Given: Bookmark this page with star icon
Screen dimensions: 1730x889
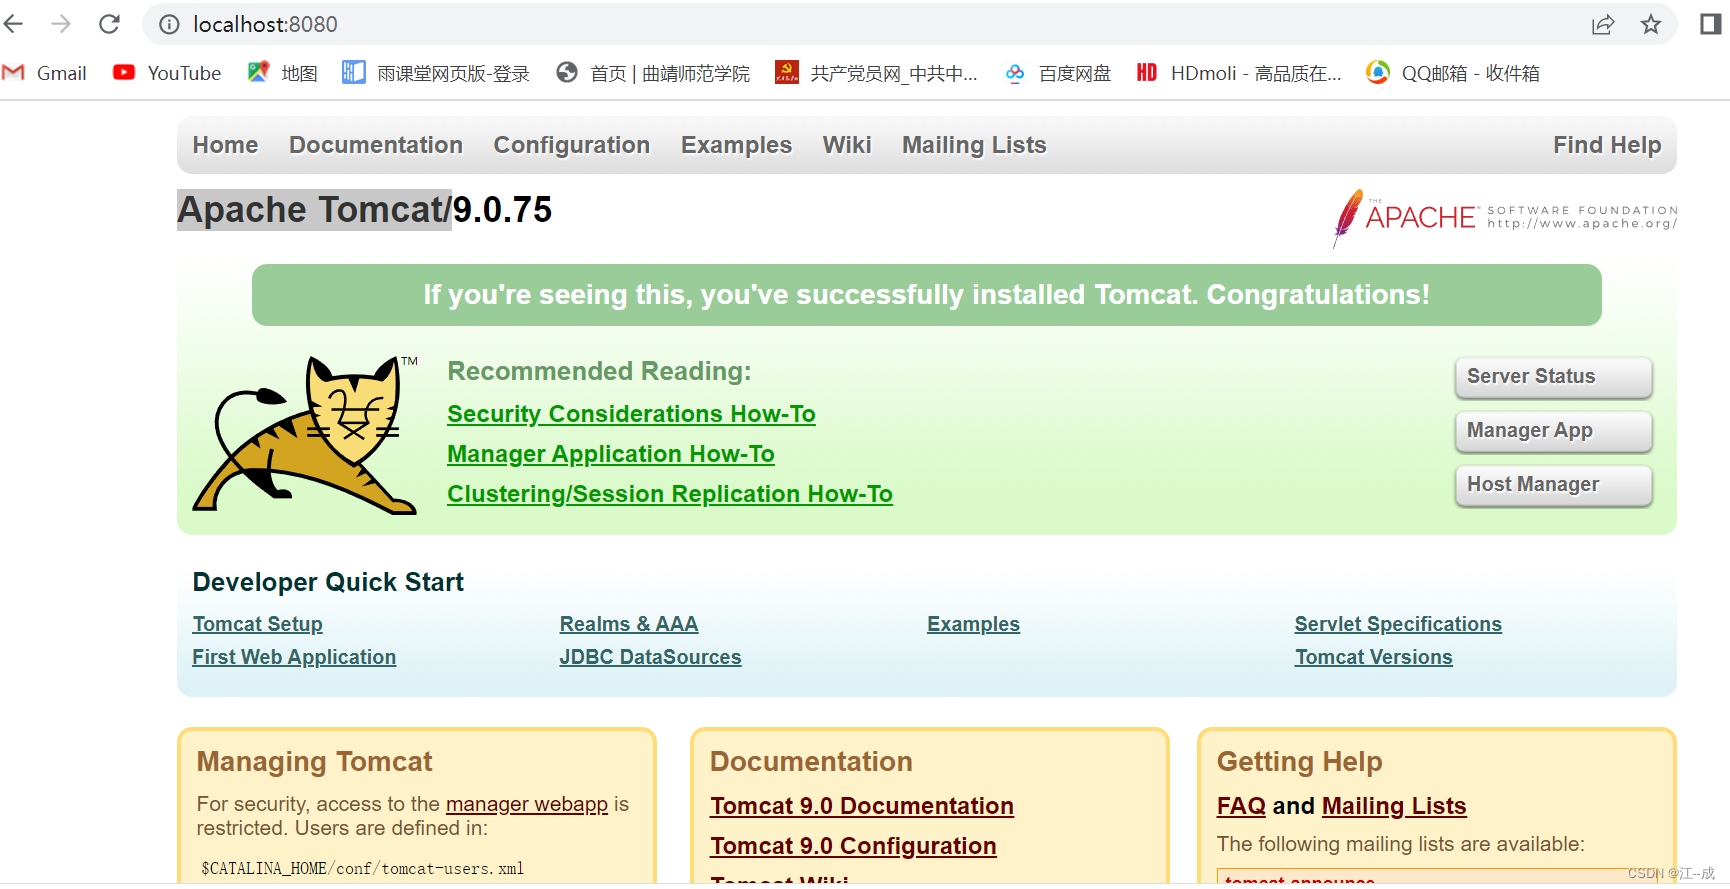Looking at the screenshot, I should coord(1651,24).
